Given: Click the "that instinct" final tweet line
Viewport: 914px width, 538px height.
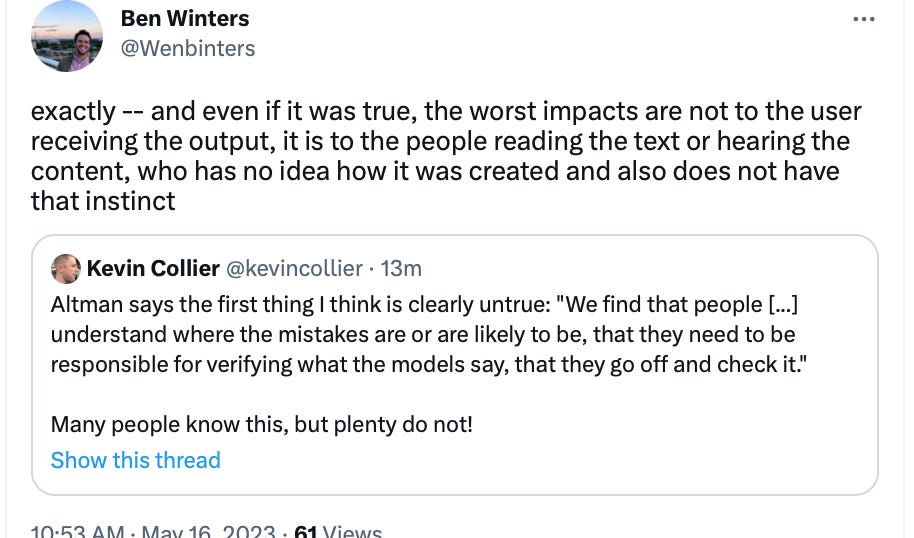Looking at the screenshot, I should click(x=103, y=201).
